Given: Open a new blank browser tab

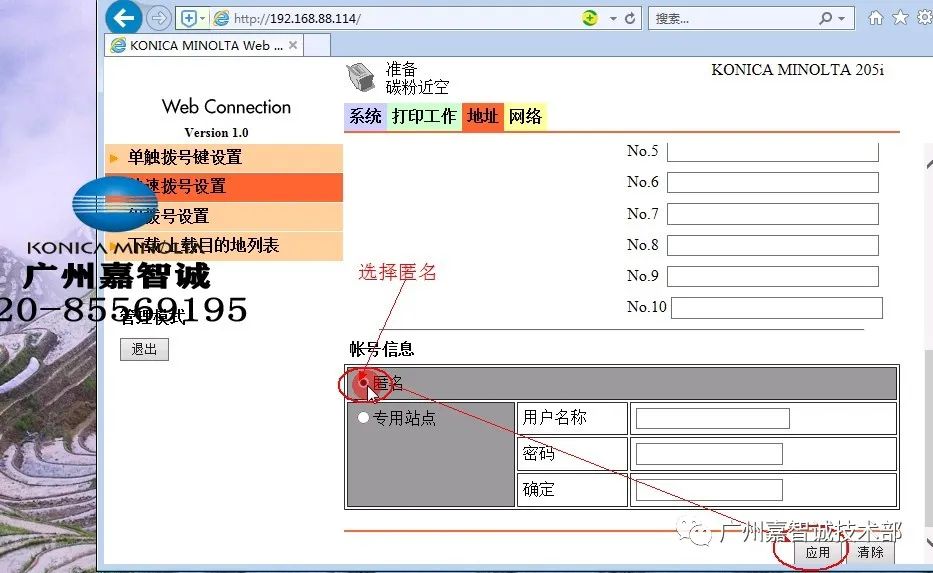Looking at the screenshot, I should 317,45.
